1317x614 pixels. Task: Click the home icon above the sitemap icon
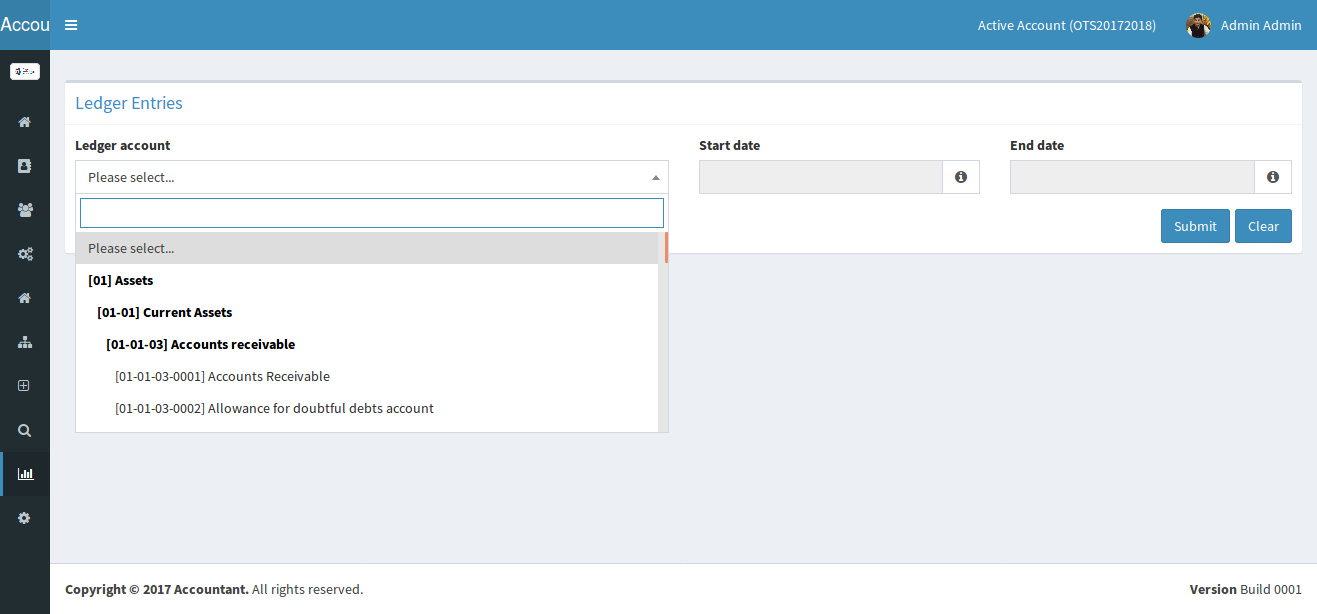click(x=25, y=298)
